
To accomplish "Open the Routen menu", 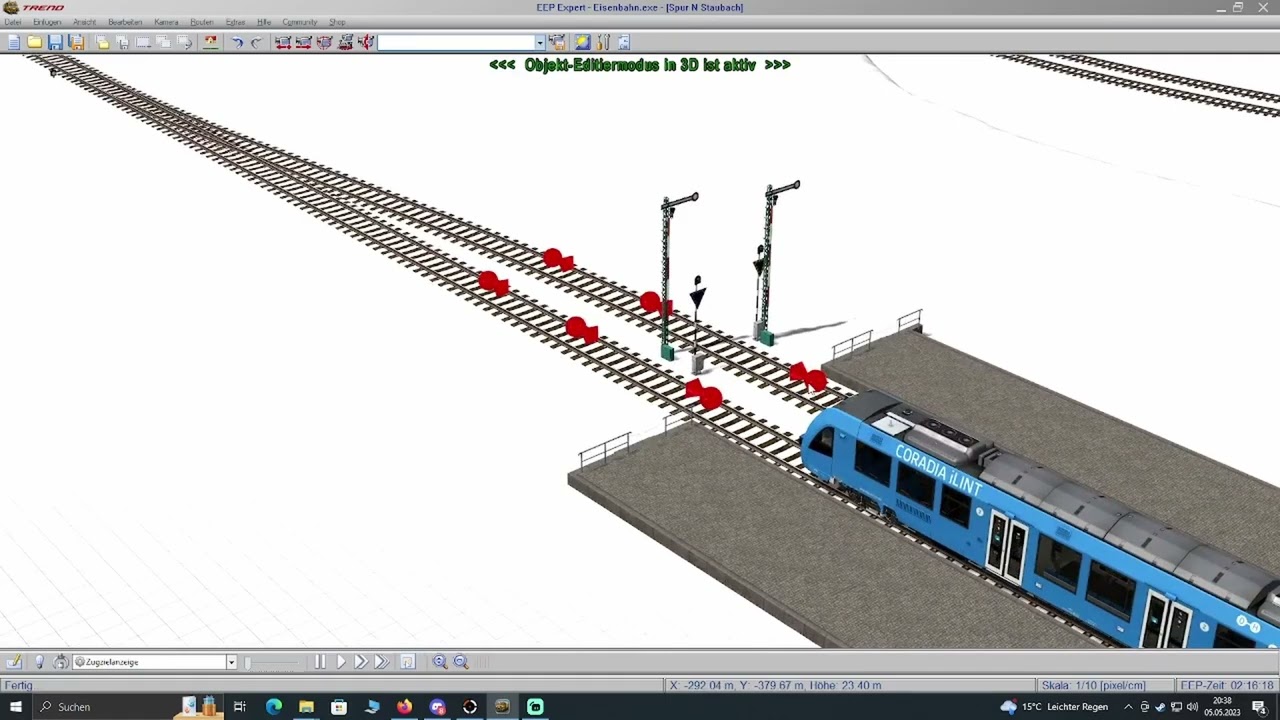I will [x=202, y=22].
